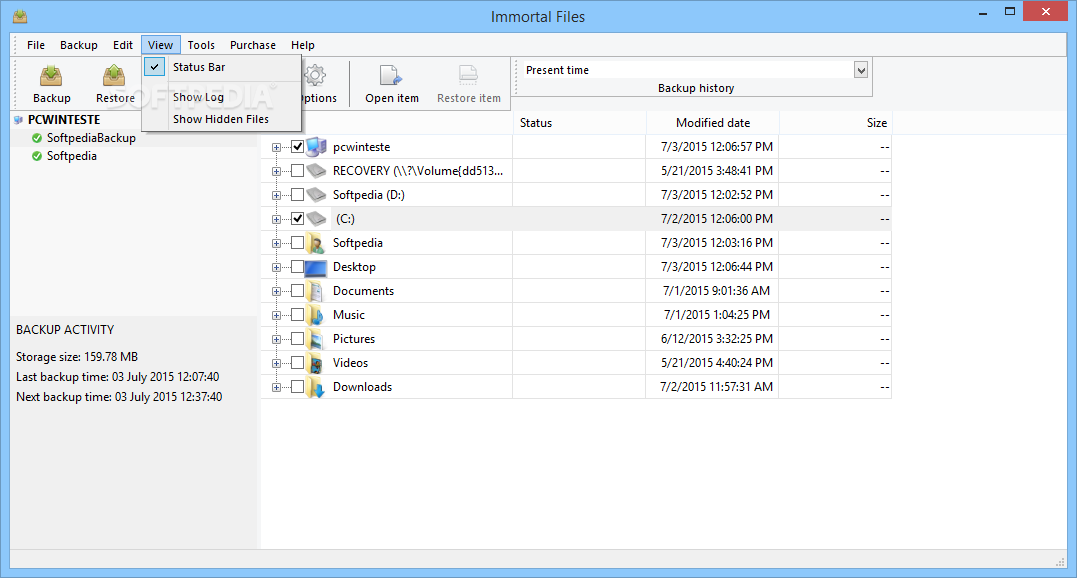Open the Purchase menu
1077x578 pixels.
(253, 45)
